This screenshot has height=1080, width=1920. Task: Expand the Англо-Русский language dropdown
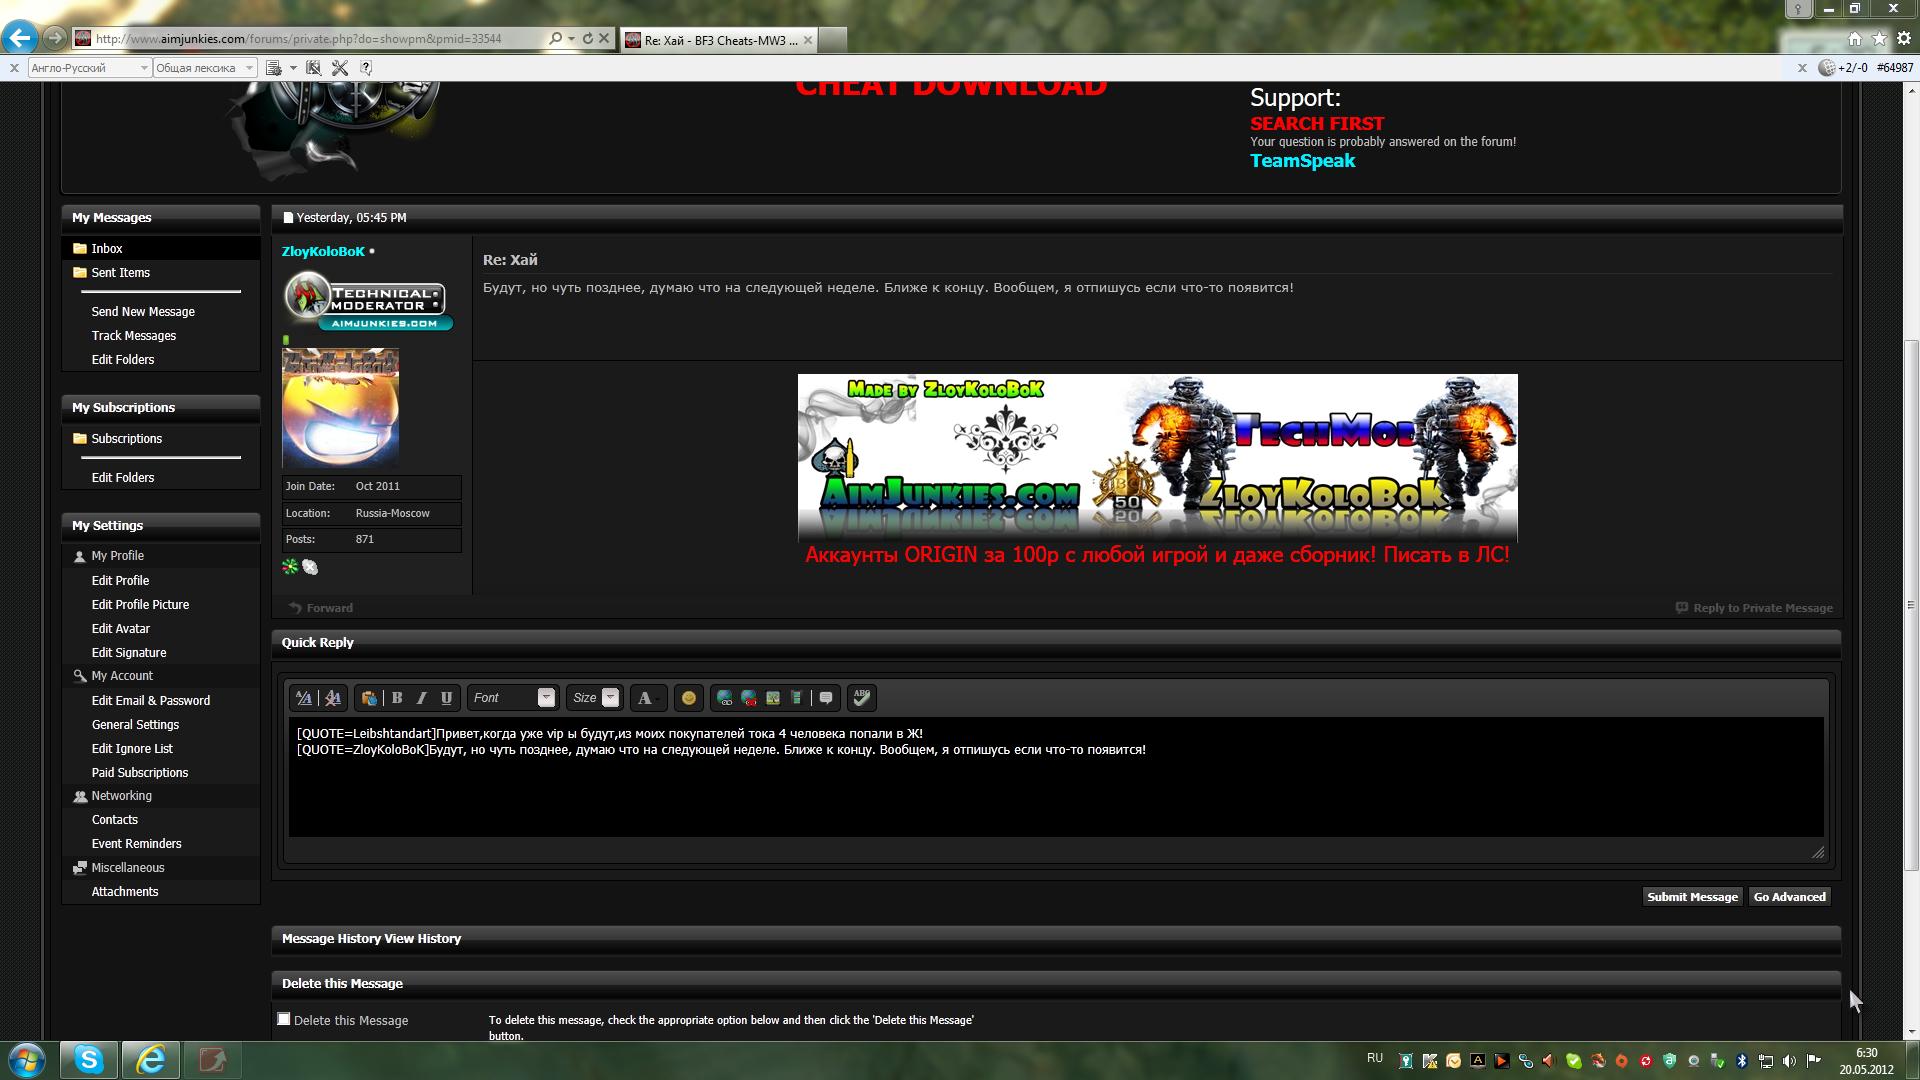click(x=144, y=68)
